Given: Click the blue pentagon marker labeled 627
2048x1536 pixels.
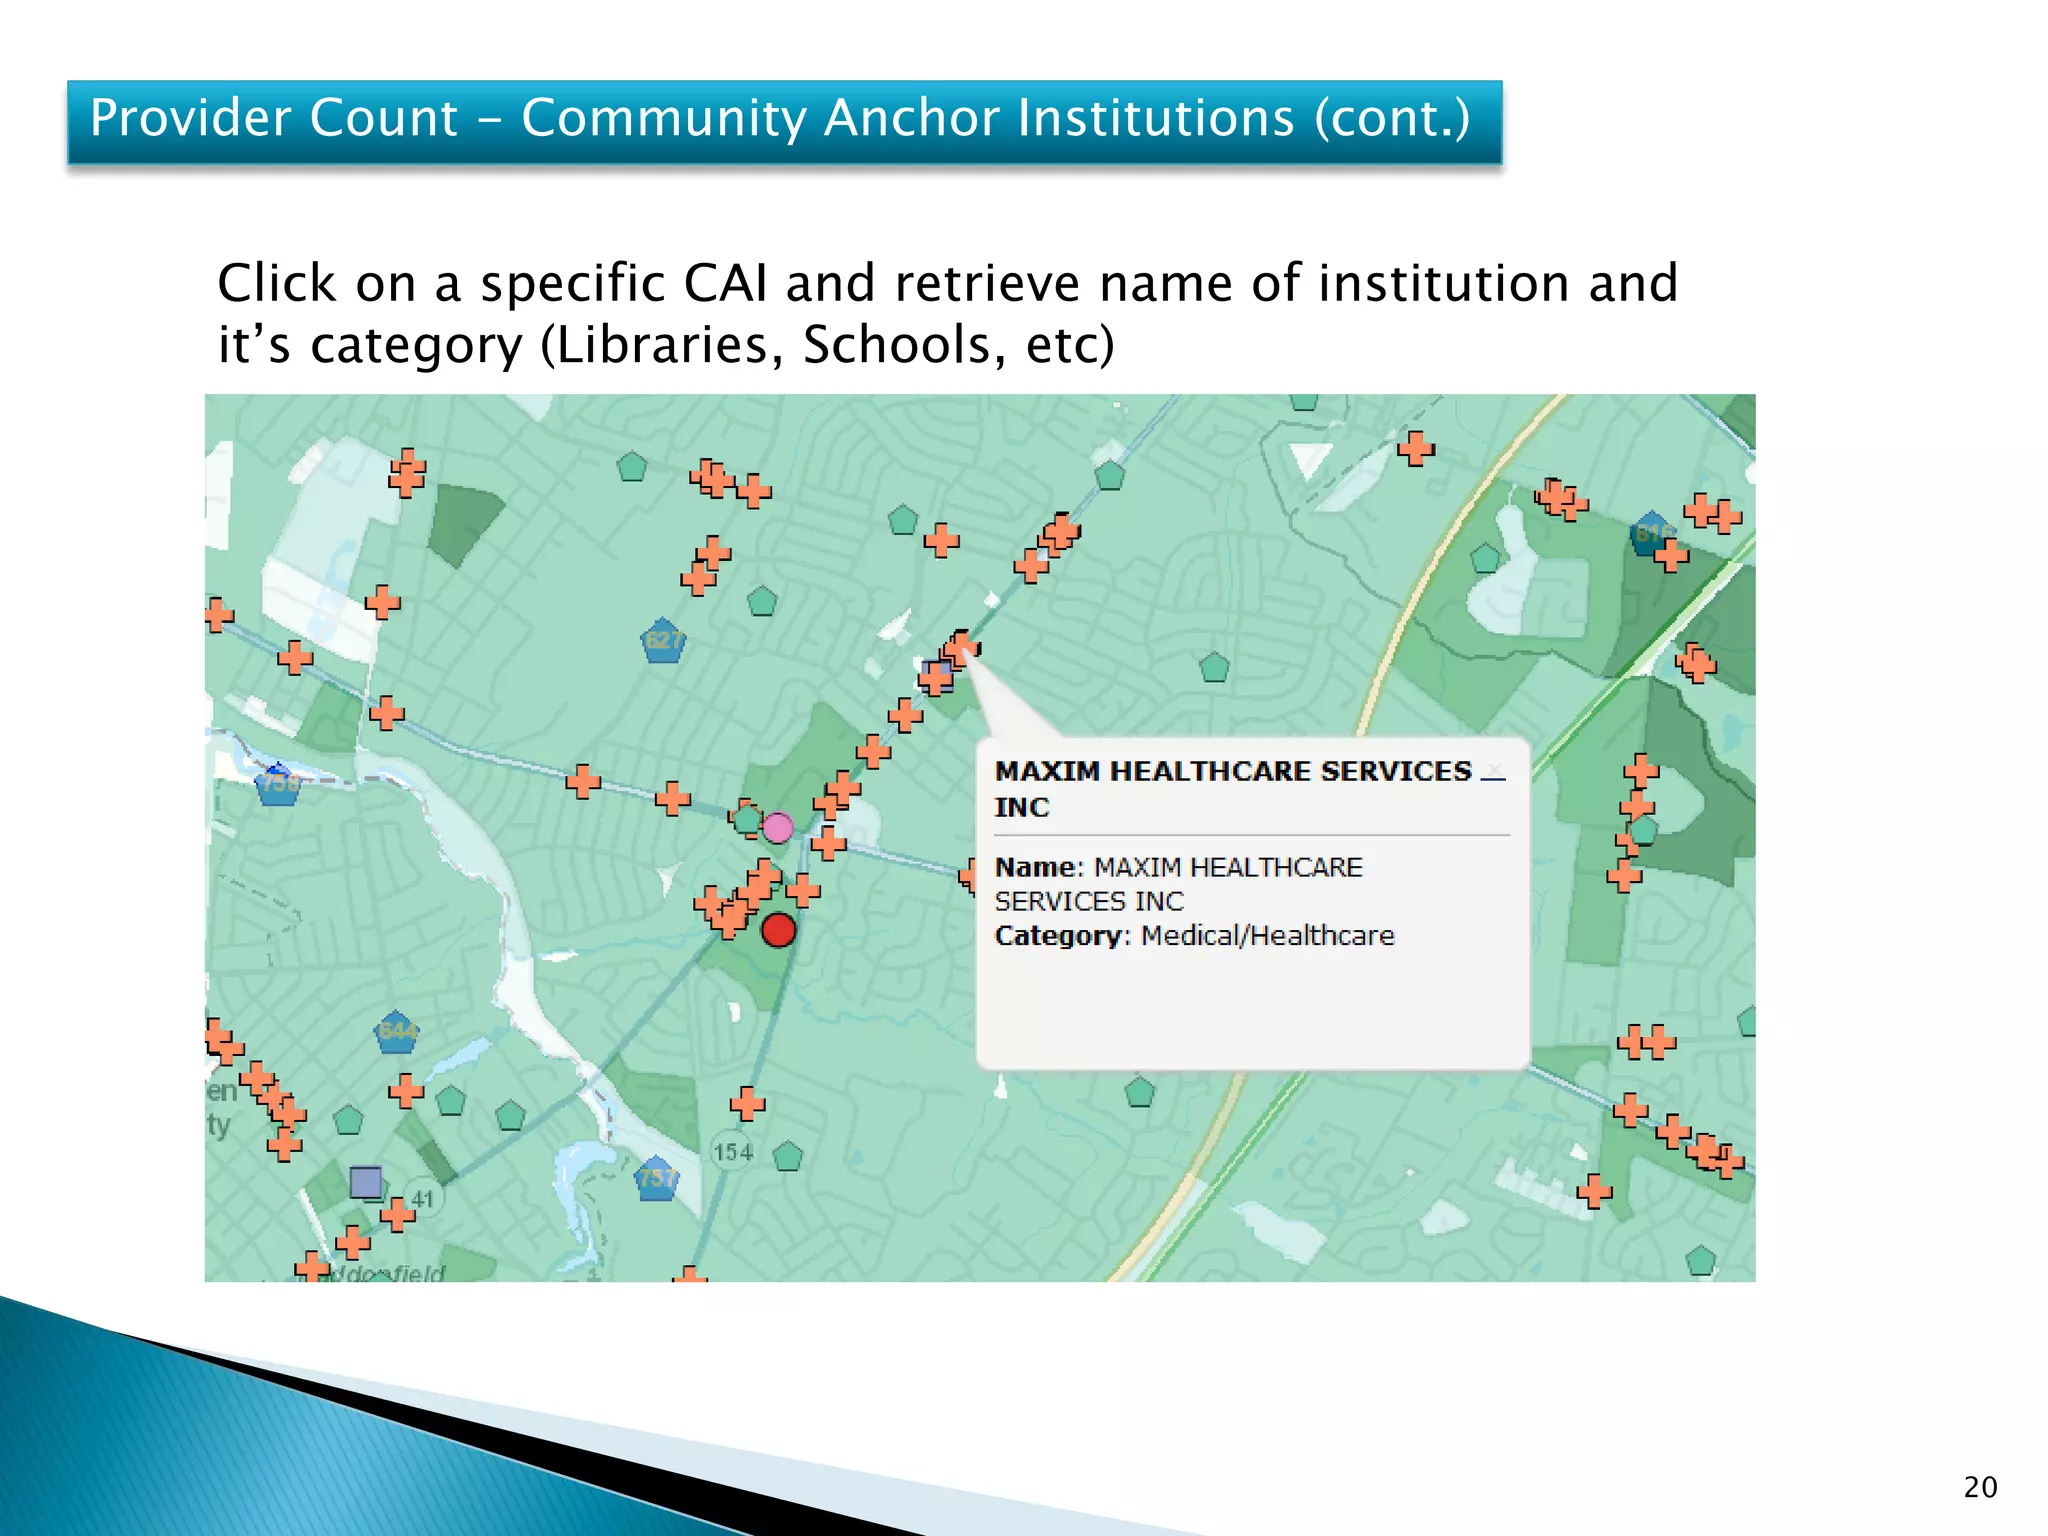Looking at the screenshot, I should click(662, 641).
